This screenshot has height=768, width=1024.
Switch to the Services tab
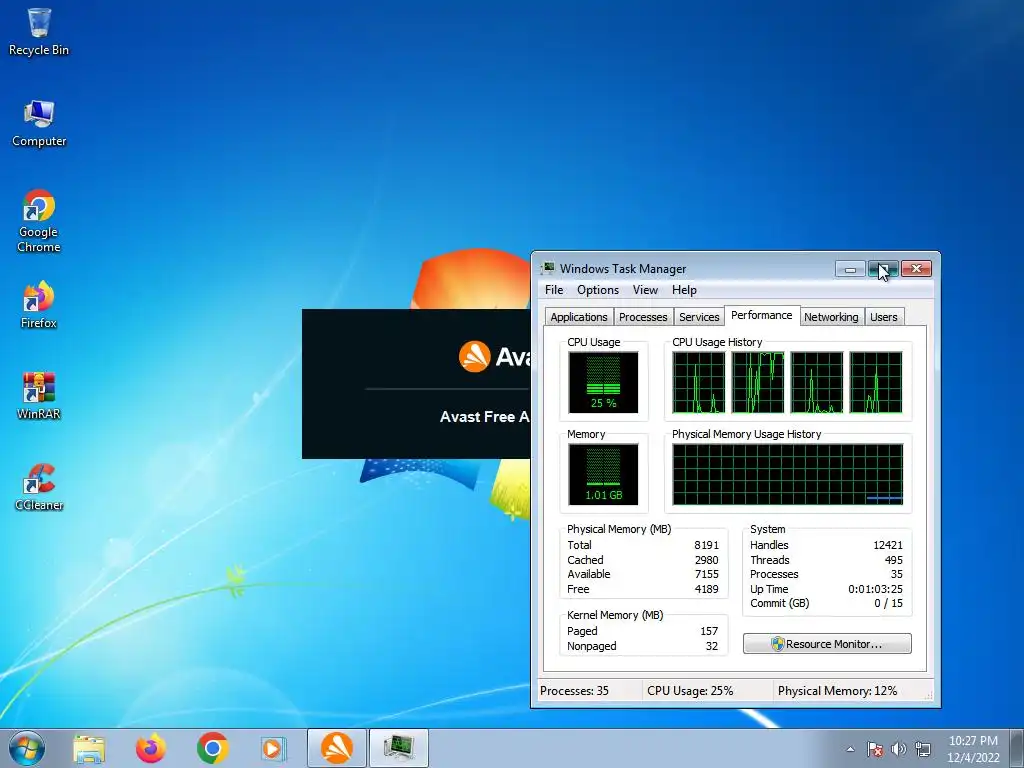699,317
